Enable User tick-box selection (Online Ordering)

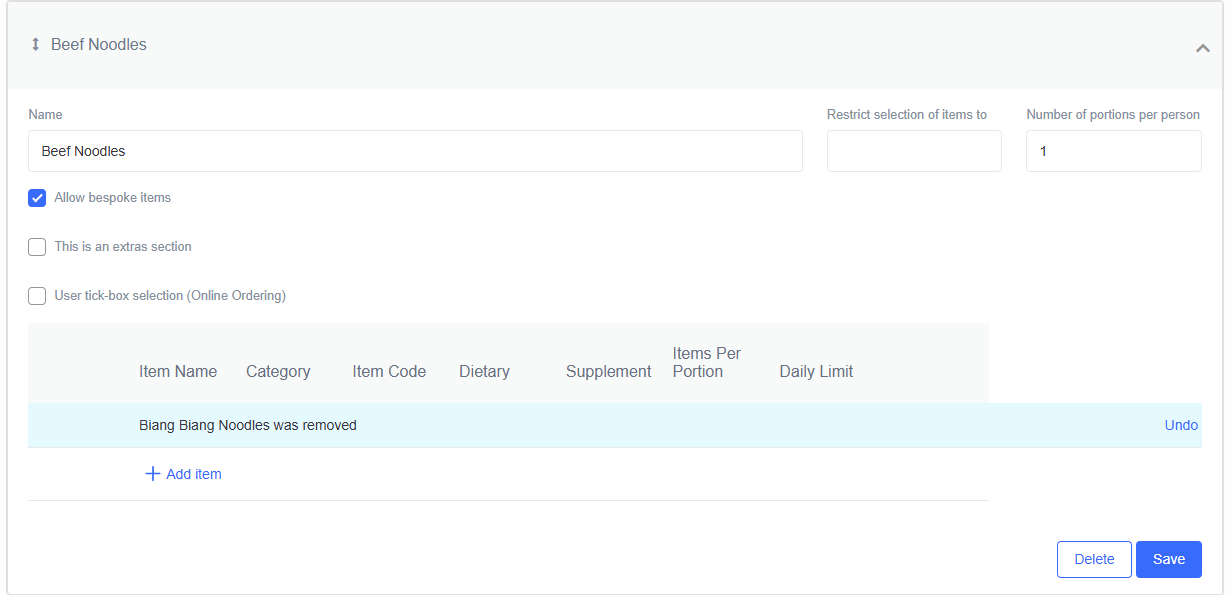pos(37,296)
